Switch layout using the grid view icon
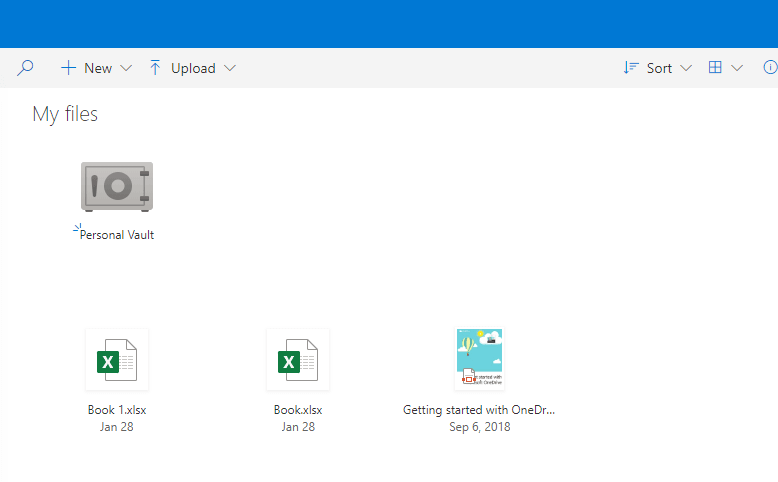This screenshot has height=482, width=778. click(715, 68)
